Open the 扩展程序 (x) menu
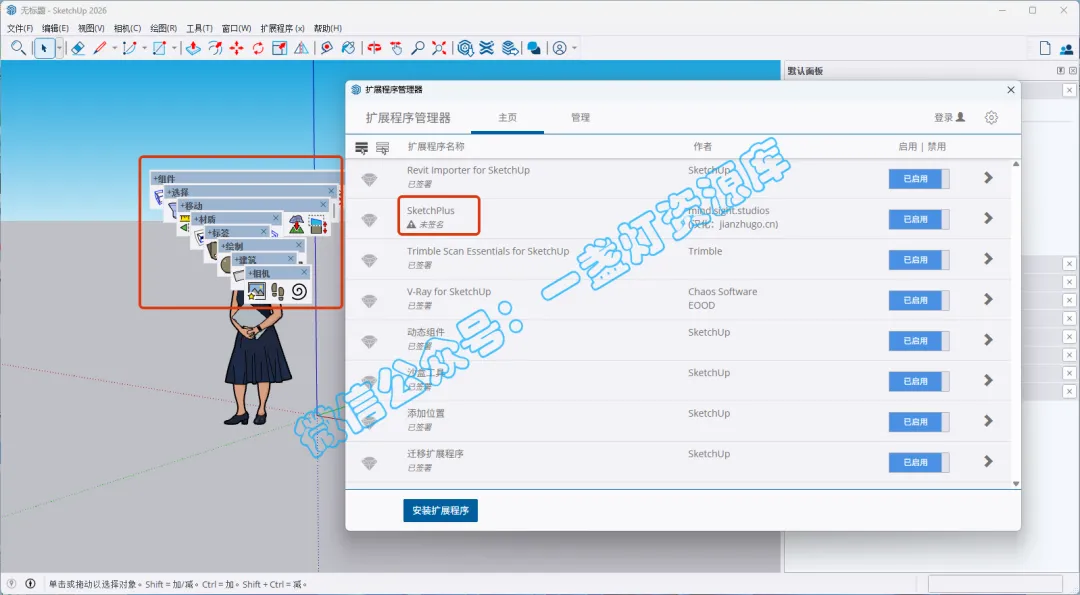The height and width of the screenshot is (595, 1080). pyautogui.click(x=282, y=28)
